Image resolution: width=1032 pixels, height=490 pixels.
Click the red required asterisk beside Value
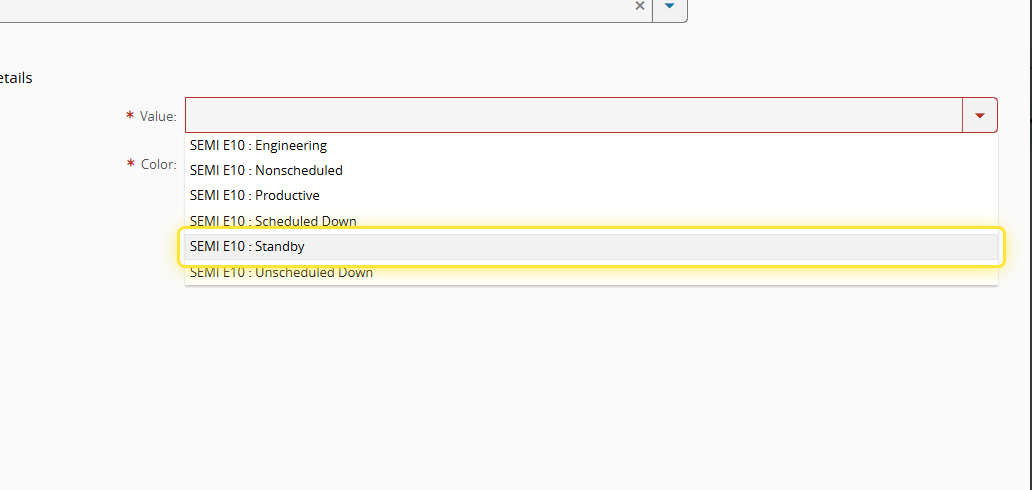click(x=130, y=117)
